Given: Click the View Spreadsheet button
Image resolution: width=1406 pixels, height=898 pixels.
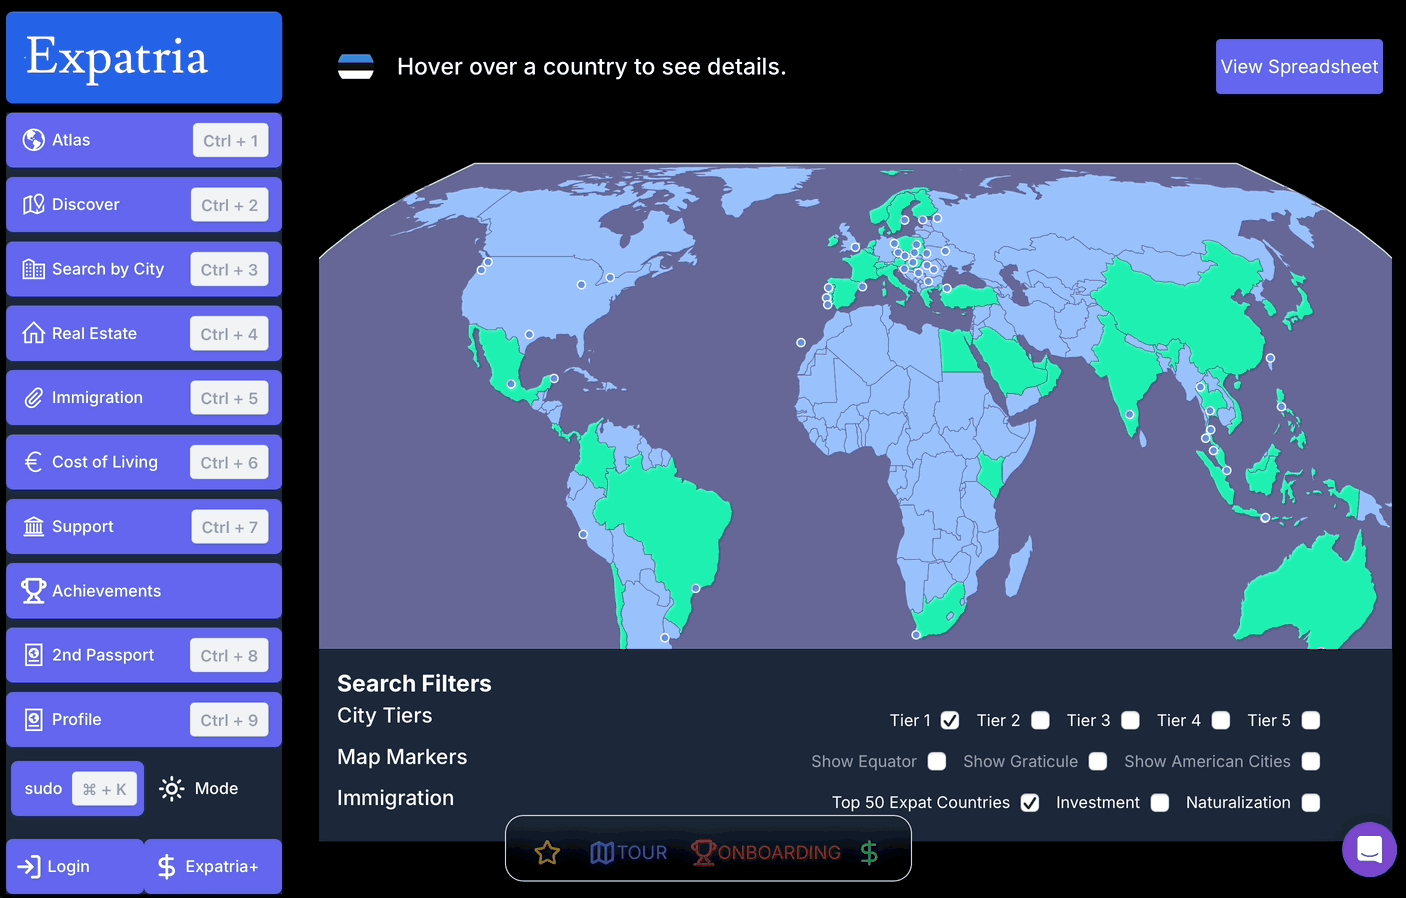Looking at the screenshot, I should click(1299, 67).
